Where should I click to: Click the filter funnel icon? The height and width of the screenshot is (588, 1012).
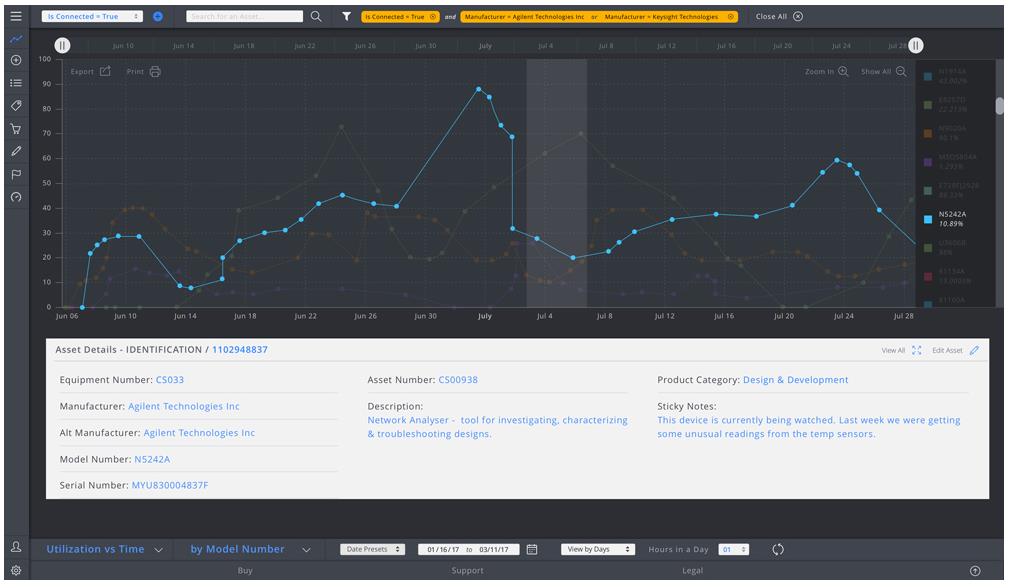(x=347, y=16)
